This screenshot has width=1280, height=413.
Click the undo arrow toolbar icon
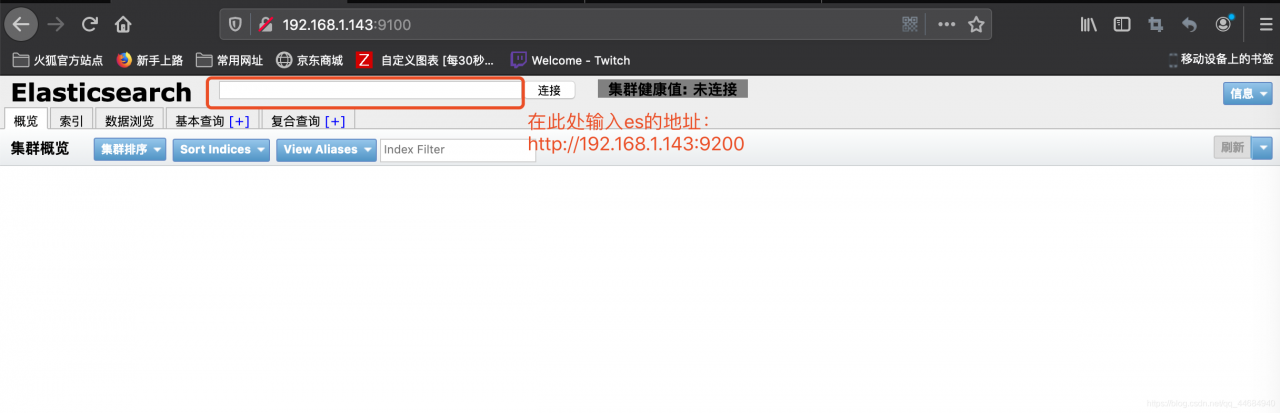click(1189, 24)
